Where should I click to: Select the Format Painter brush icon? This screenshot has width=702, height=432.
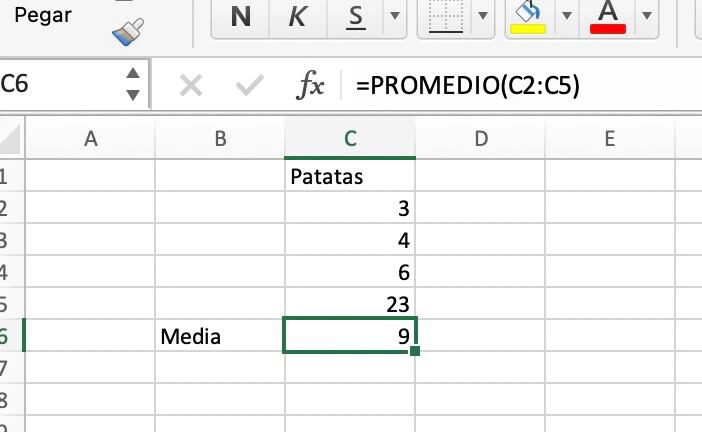128,31
